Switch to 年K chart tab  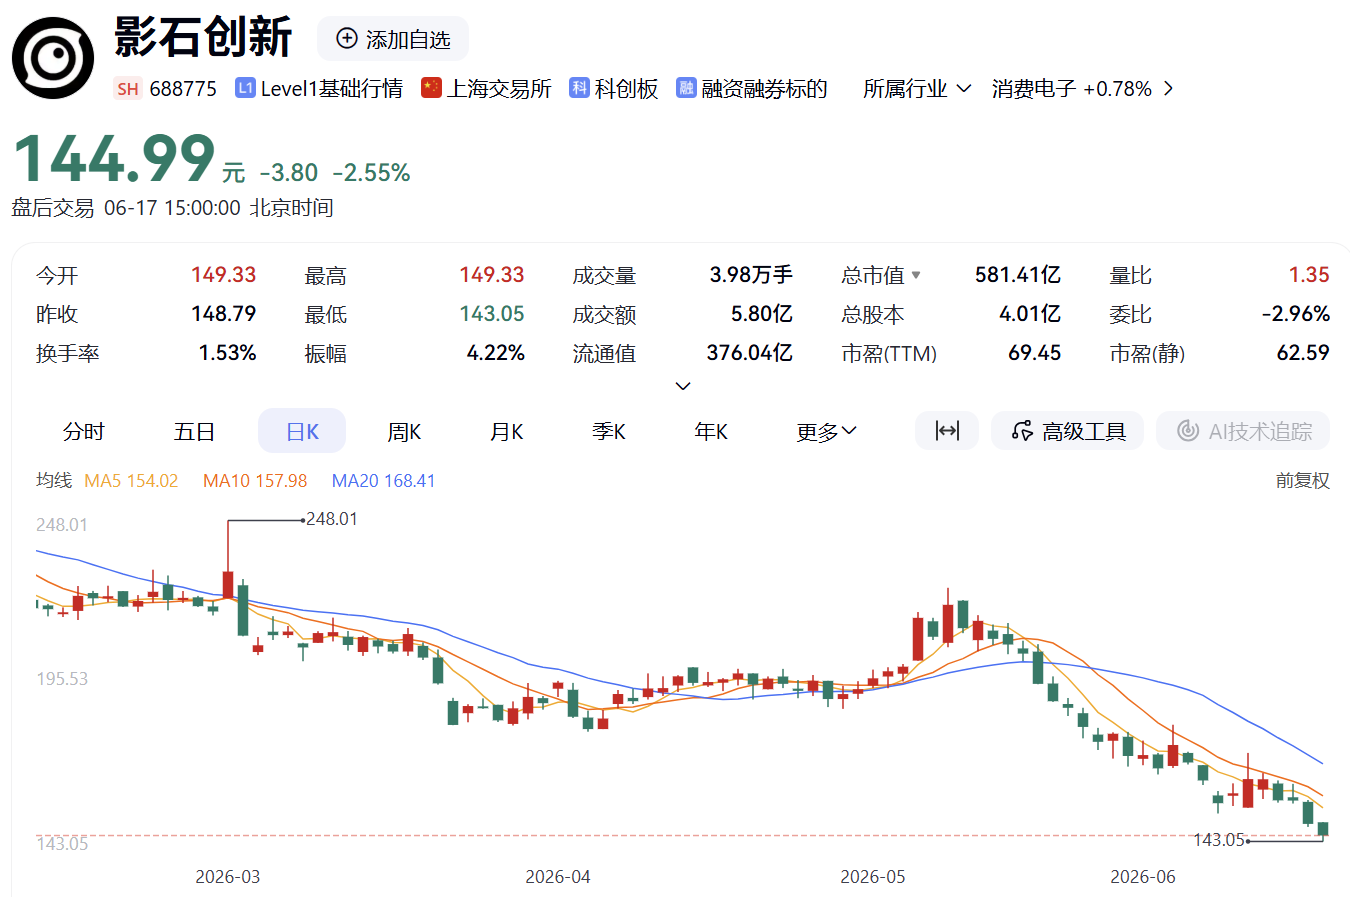point(711,432)
